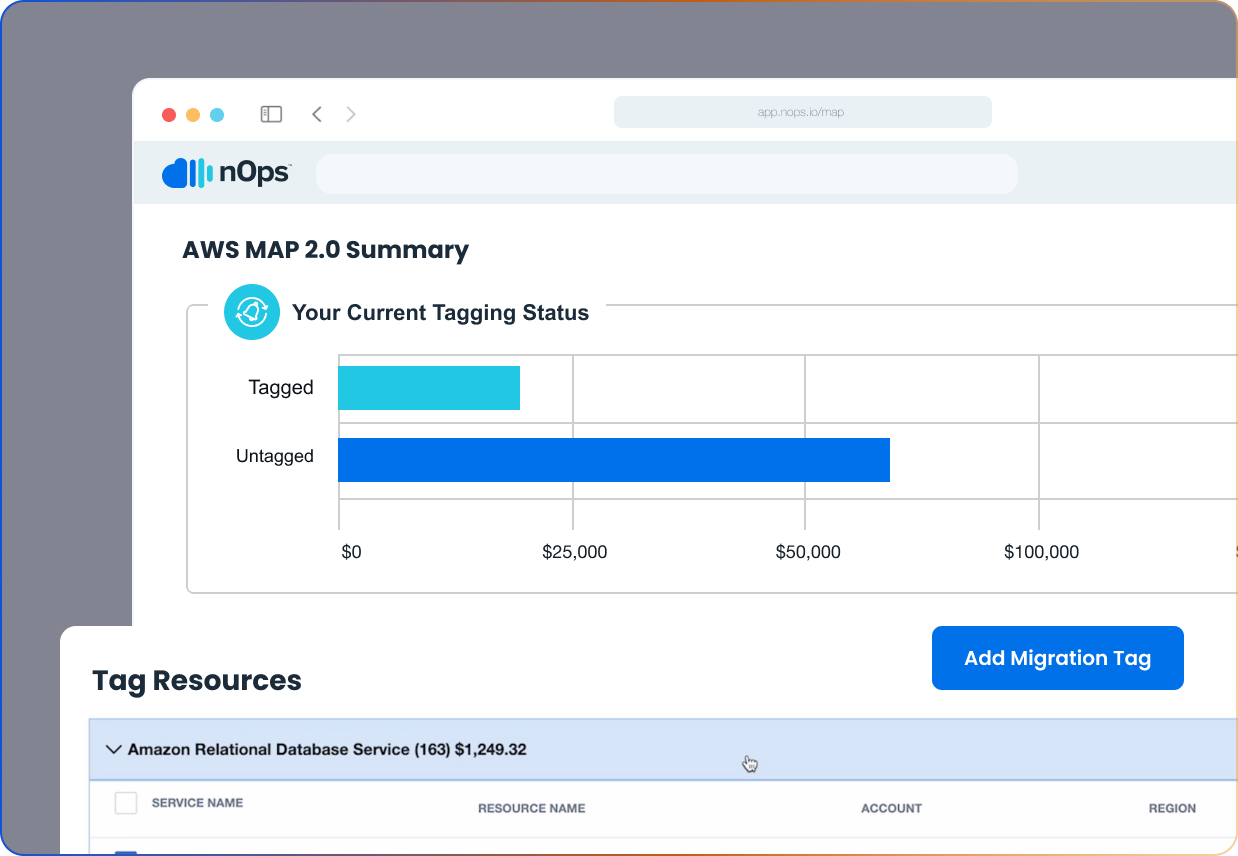Viewport: 1238px width, 856px height.
Task: Click the Tagged axis label
Action: (x=281, y=388)
